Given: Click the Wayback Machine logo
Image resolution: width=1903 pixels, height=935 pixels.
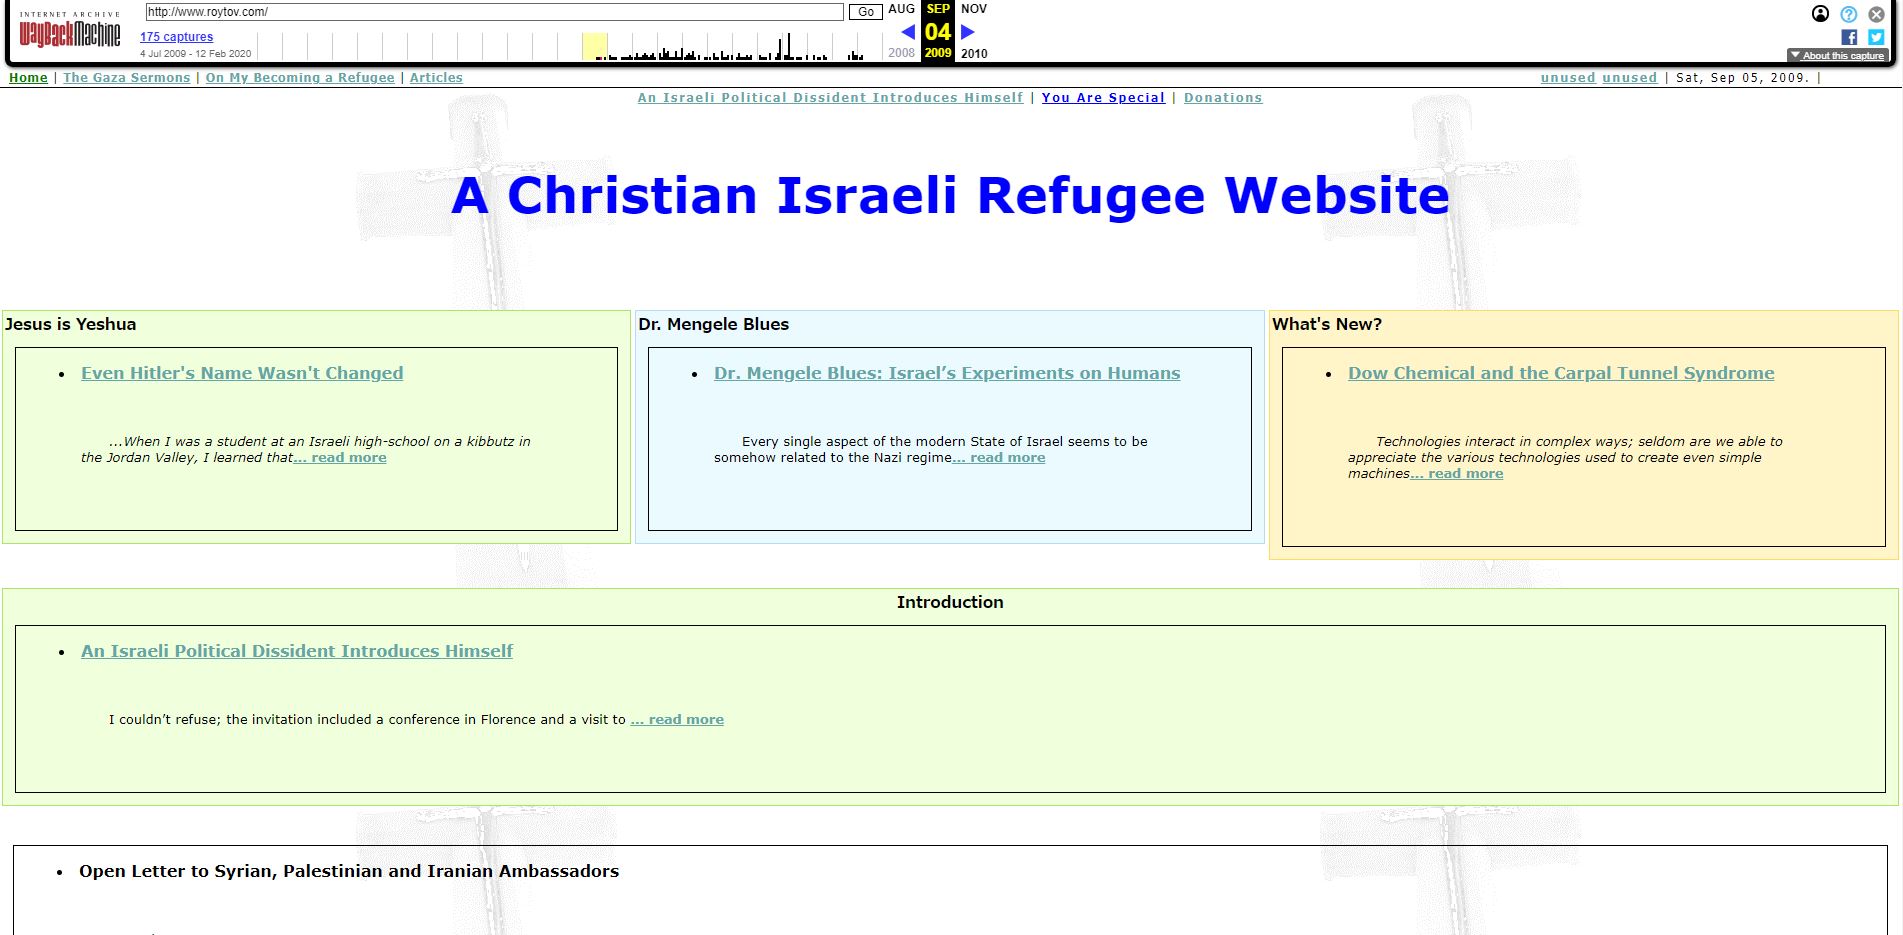Looking at the screenshot, I should coord(69,32).
